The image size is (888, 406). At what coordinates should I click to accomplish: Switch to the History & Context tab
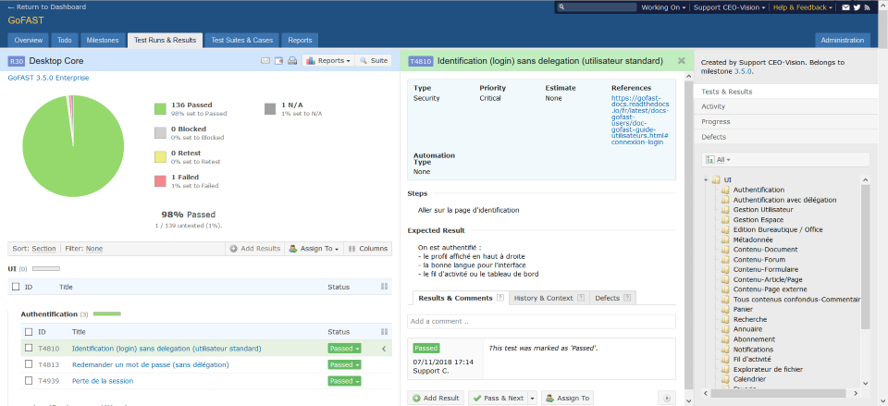549,298
